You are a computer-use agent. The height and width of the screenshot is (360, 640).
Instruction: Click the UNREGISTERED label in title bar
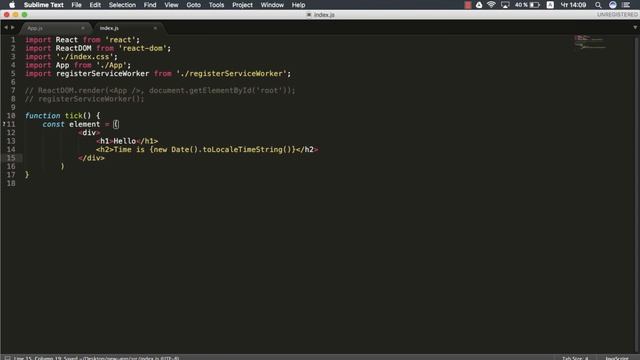617,15
